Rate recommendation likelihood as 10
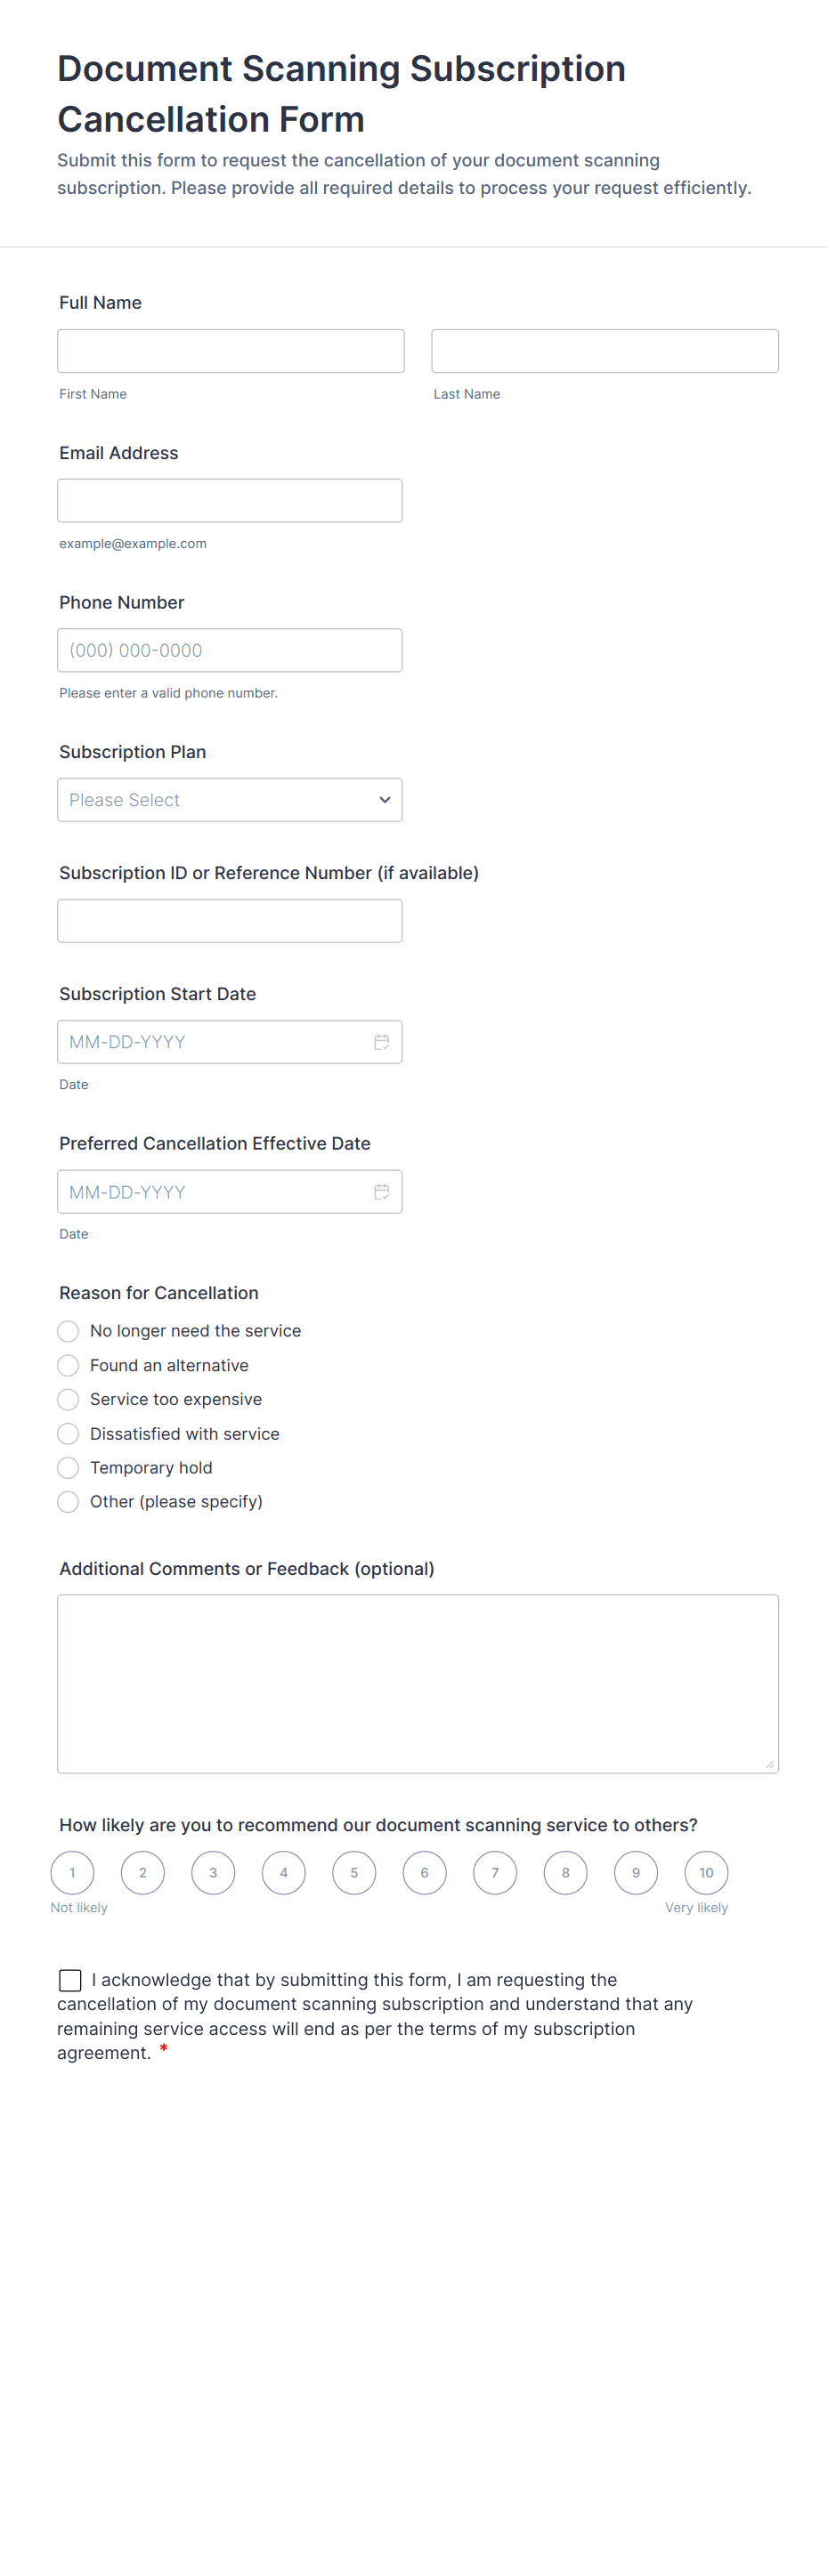This screenshot has height=2576, width=828. pyautogui.click(x=706, y=1873)
